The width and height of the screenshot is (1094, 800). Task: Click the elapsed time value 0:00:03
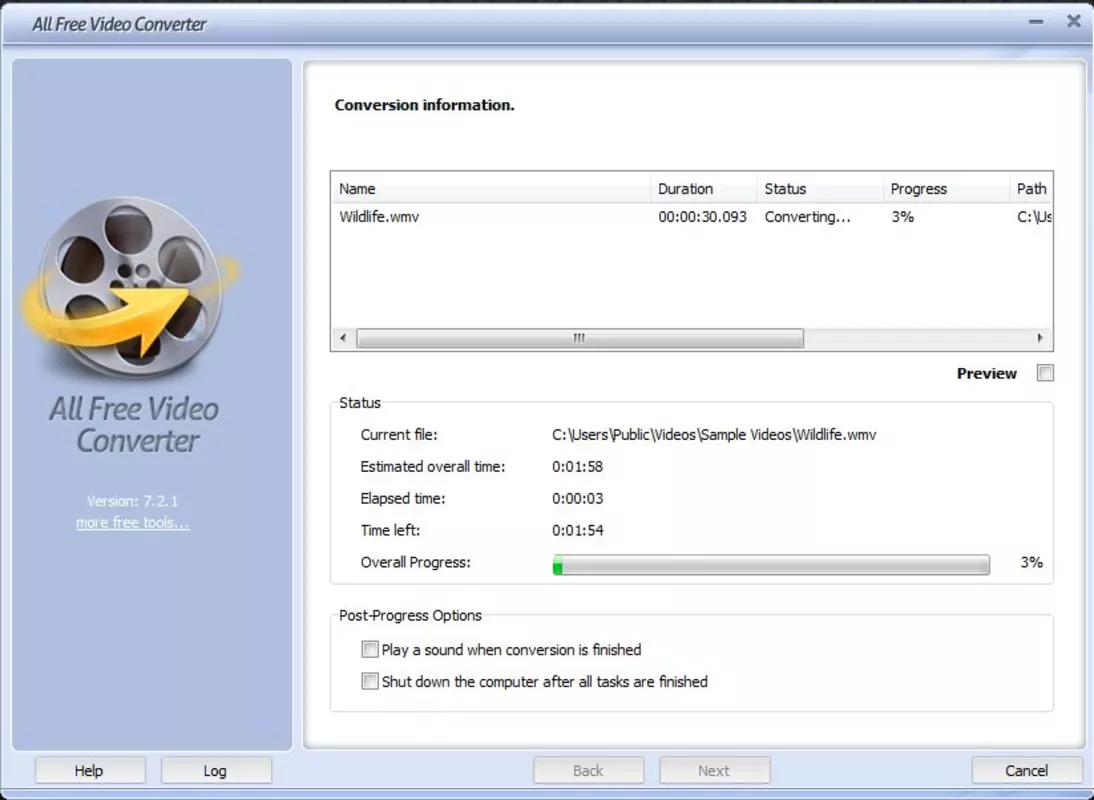pos(577,499)
